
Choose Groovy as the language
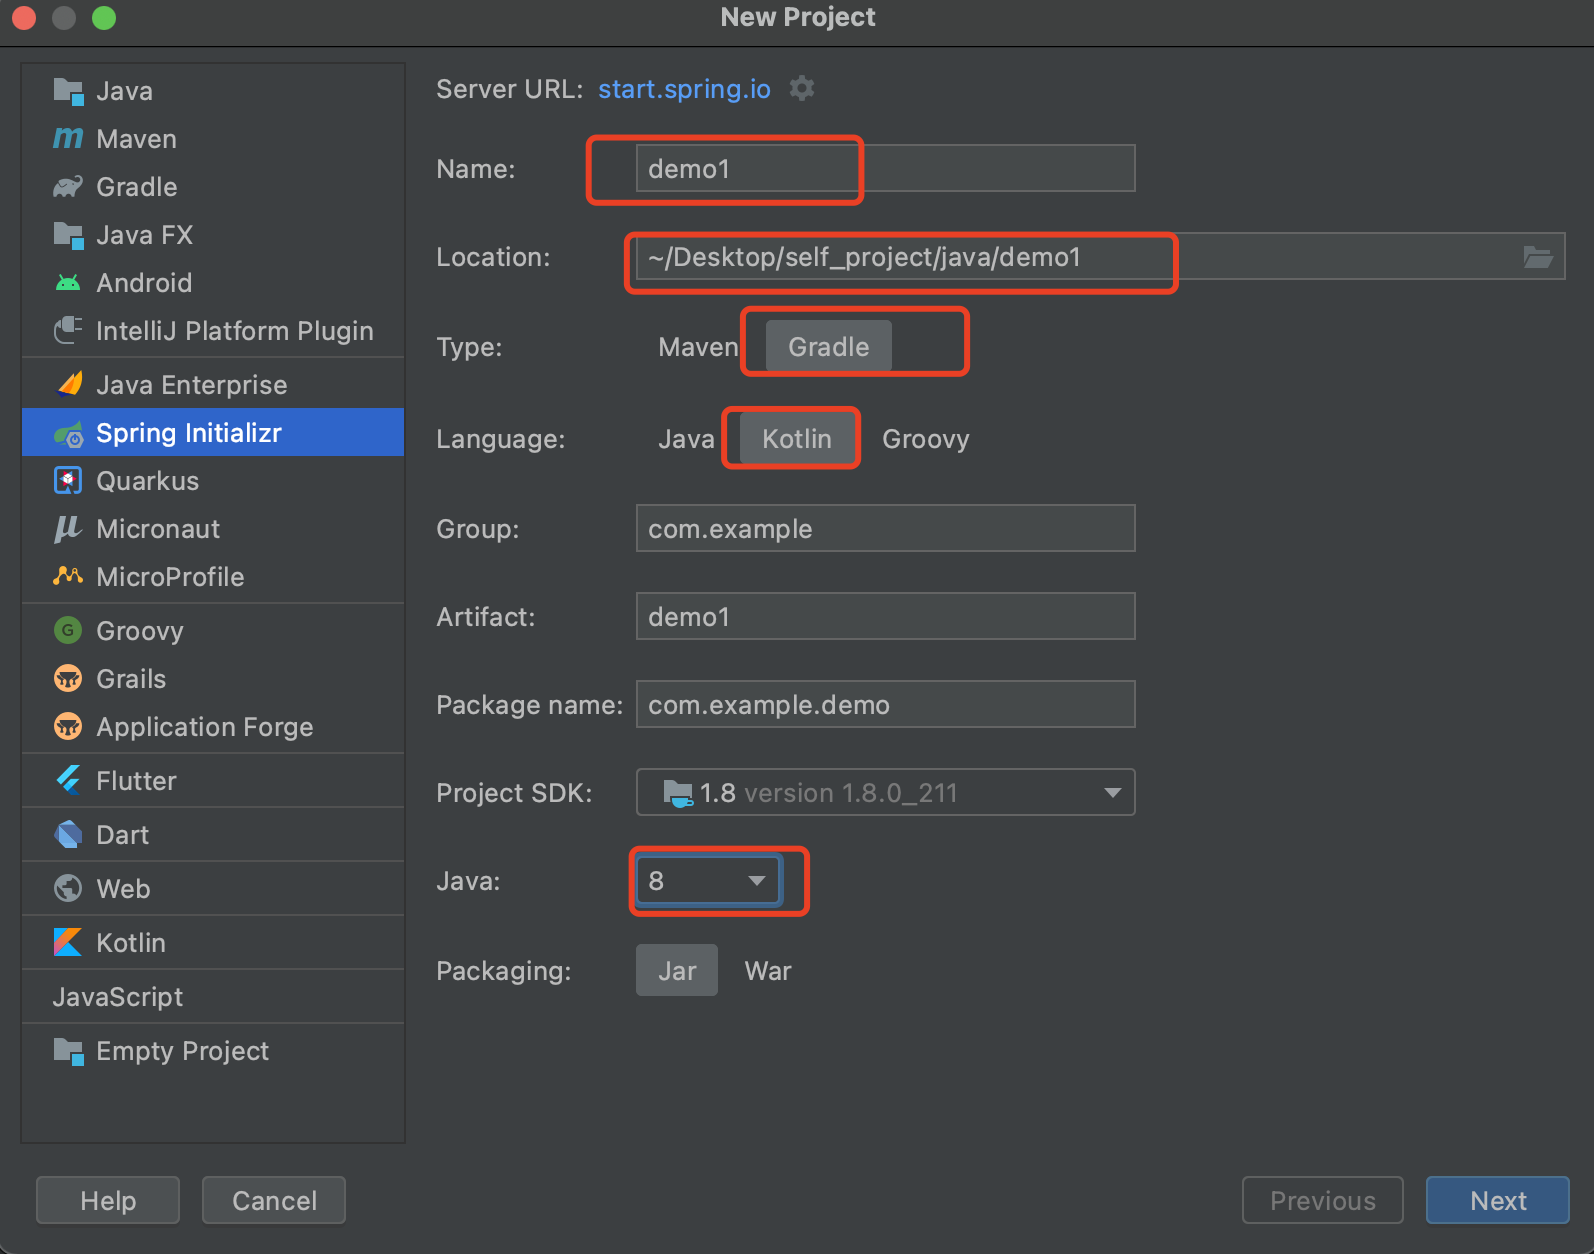pyautogui.click(x=926, y=439)
